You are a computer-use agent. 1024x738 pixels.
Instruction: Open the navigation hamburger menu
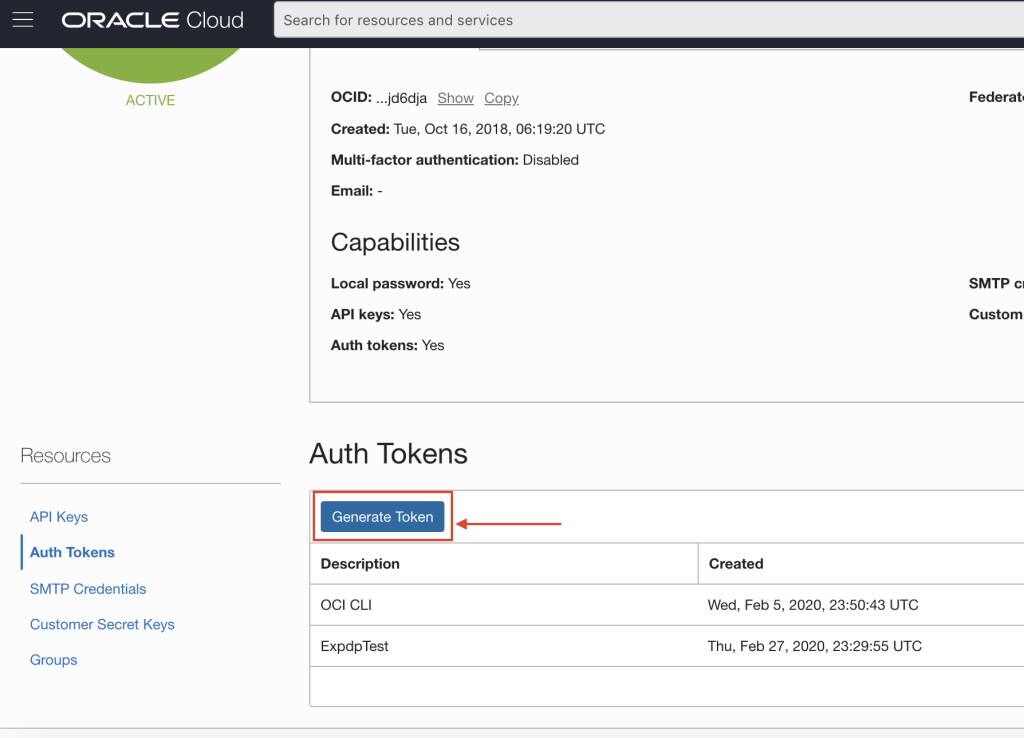tap(22, 20)
